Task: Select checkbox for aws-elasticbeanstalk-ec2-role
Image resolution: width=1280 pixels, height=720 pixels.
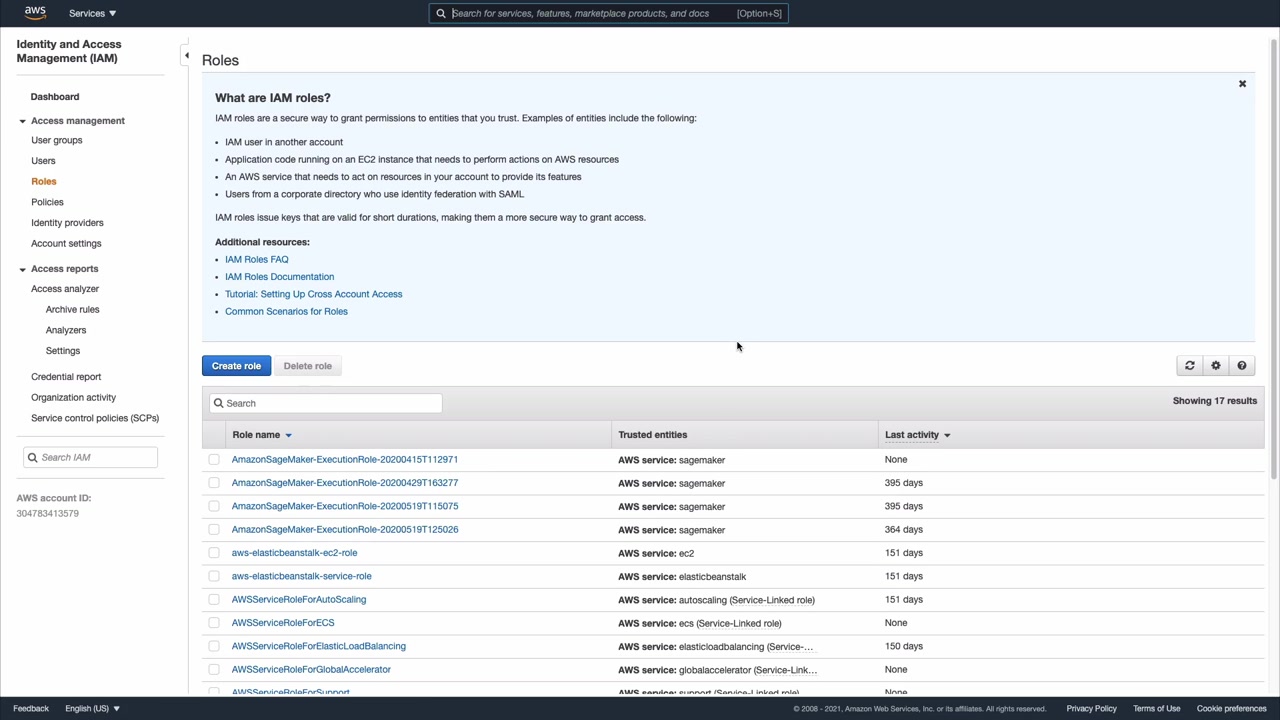Action: point(214,553)
